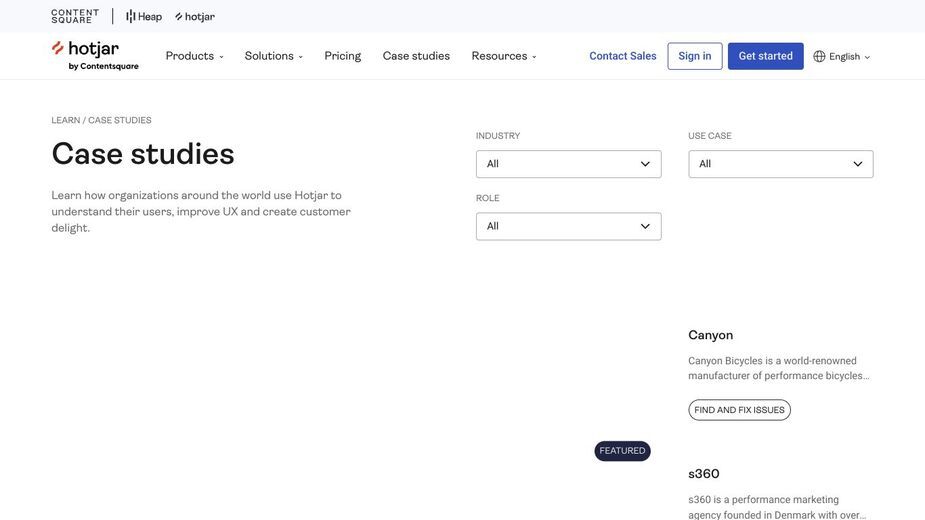The width and height of the screenshot is (925, 520).
Task: Expand the Products menu
Action: [x=195, y=56]
